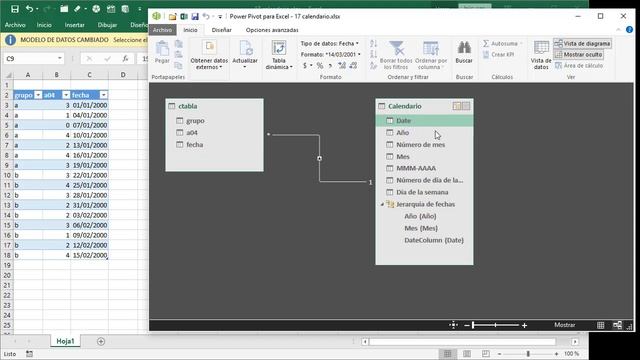Click diagram view icon at Power Pivot bottom right

pos(617,325)
